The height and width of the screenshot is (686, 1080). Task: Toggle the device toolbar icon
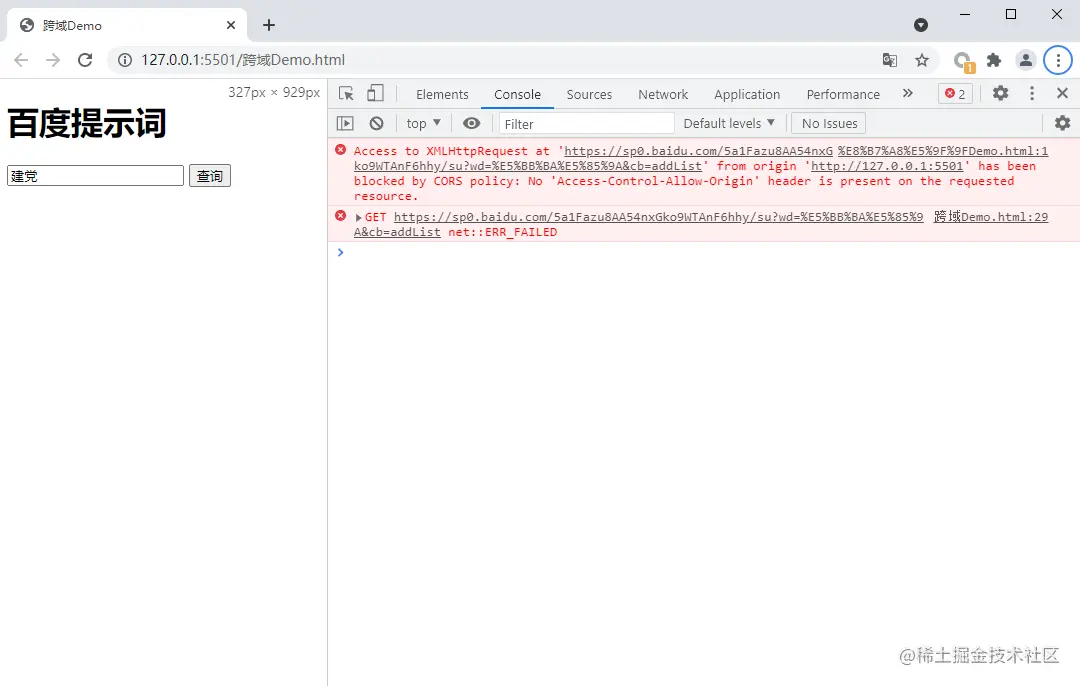pyautogui.click(x=375, y=94)
